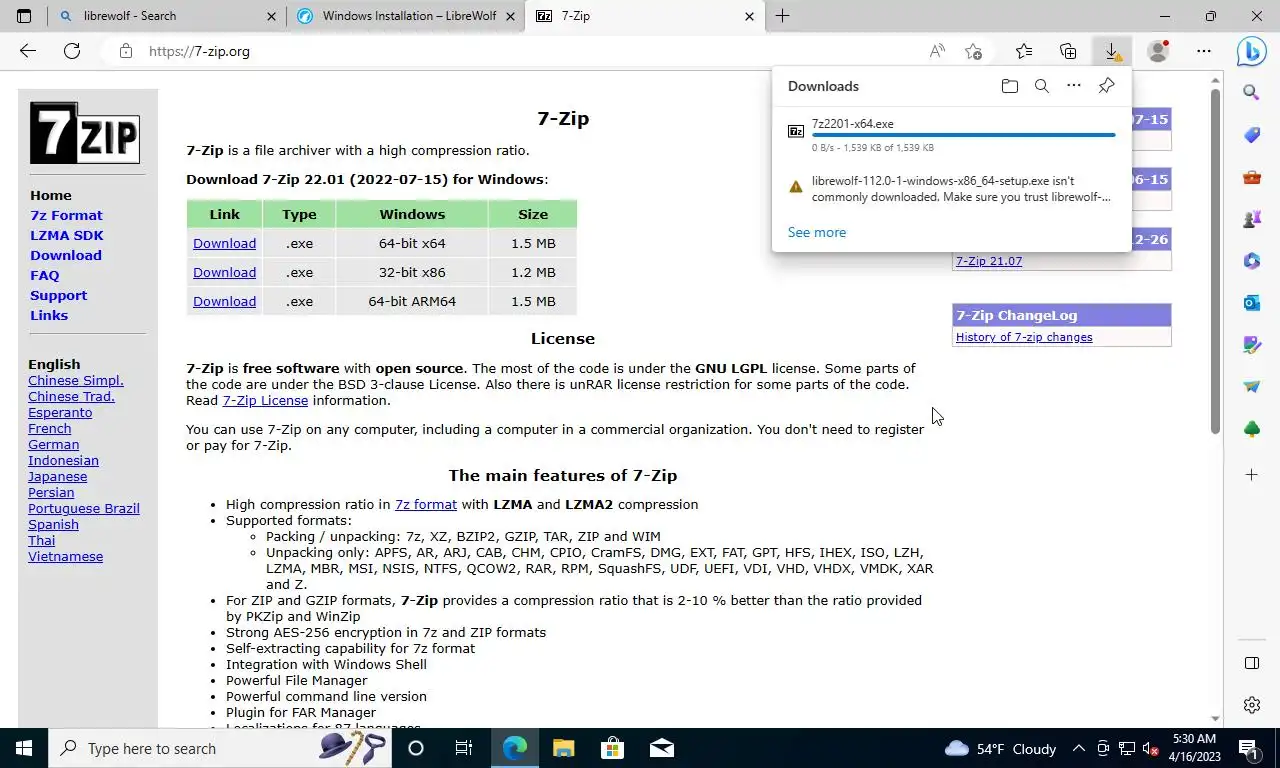Open sidebar Microsoft 365 icon
1280x768 pixels.
click(1252, 261)
